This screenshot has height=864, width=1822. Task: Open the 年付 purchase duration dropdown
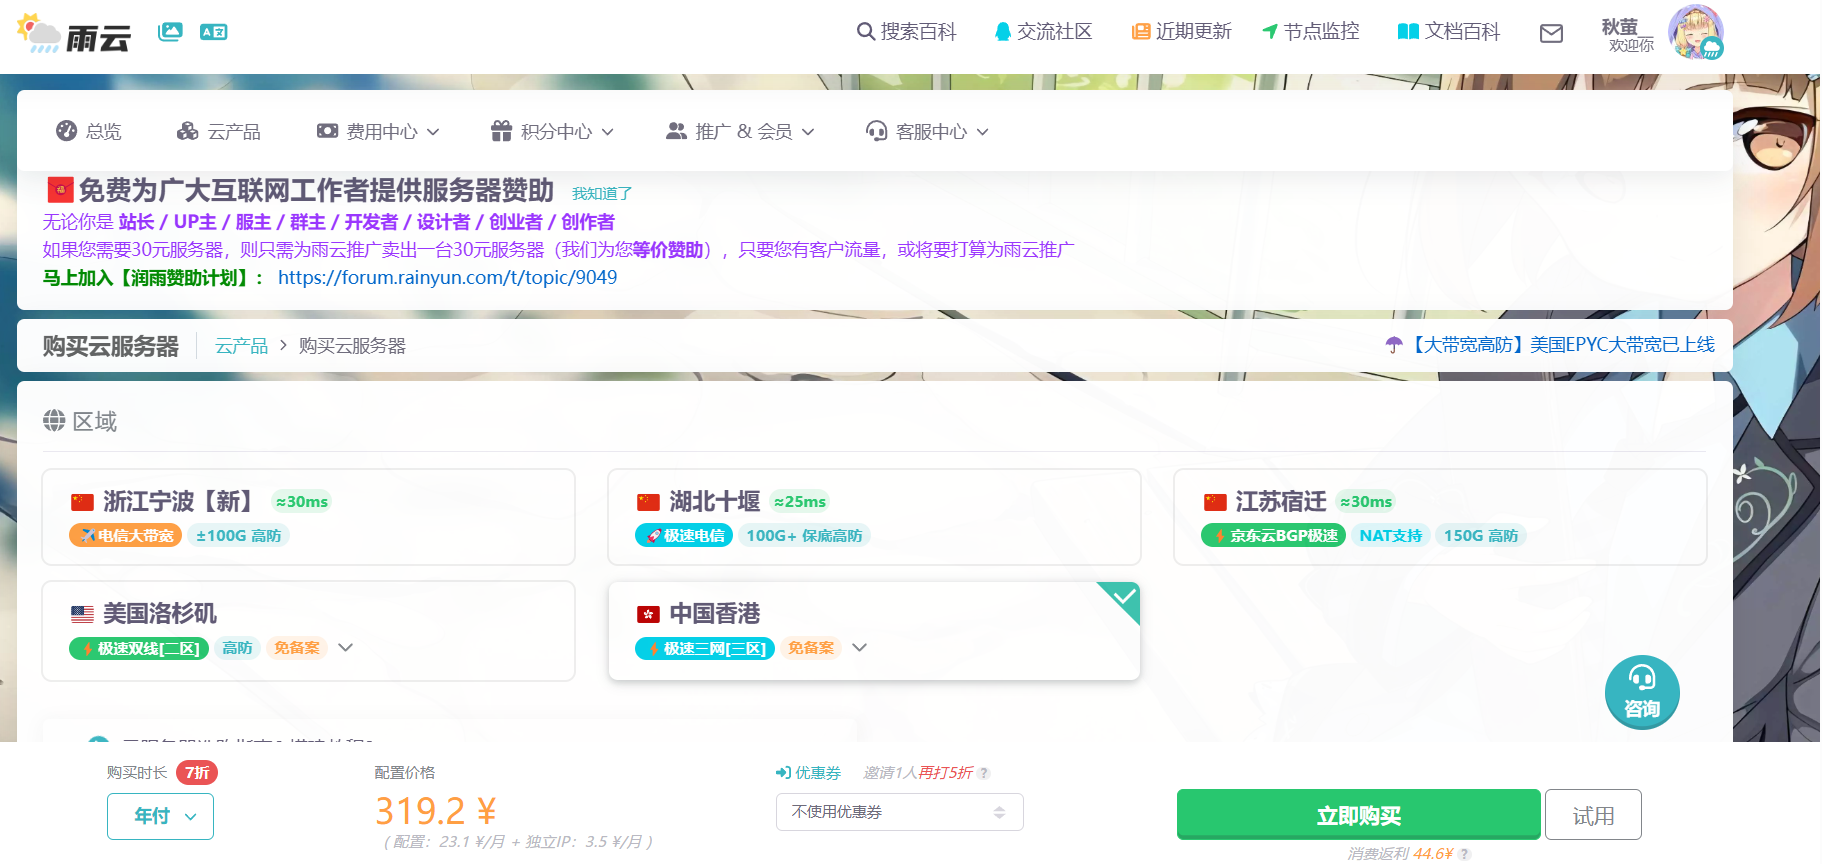[x=160, y=816]
